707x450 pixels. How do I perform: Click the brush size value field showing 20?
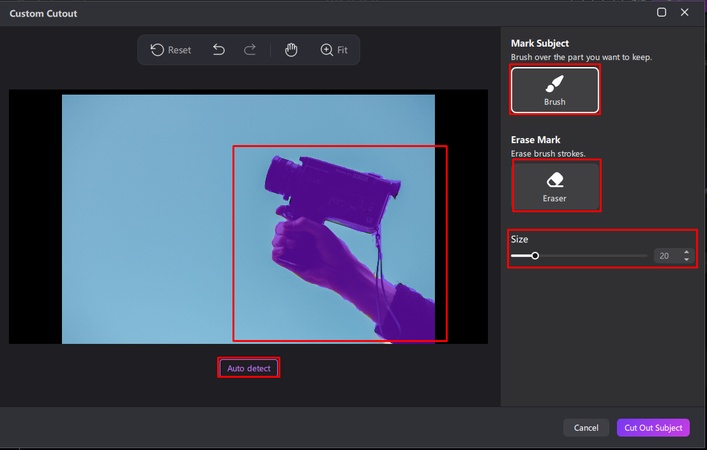coord(664,256)
